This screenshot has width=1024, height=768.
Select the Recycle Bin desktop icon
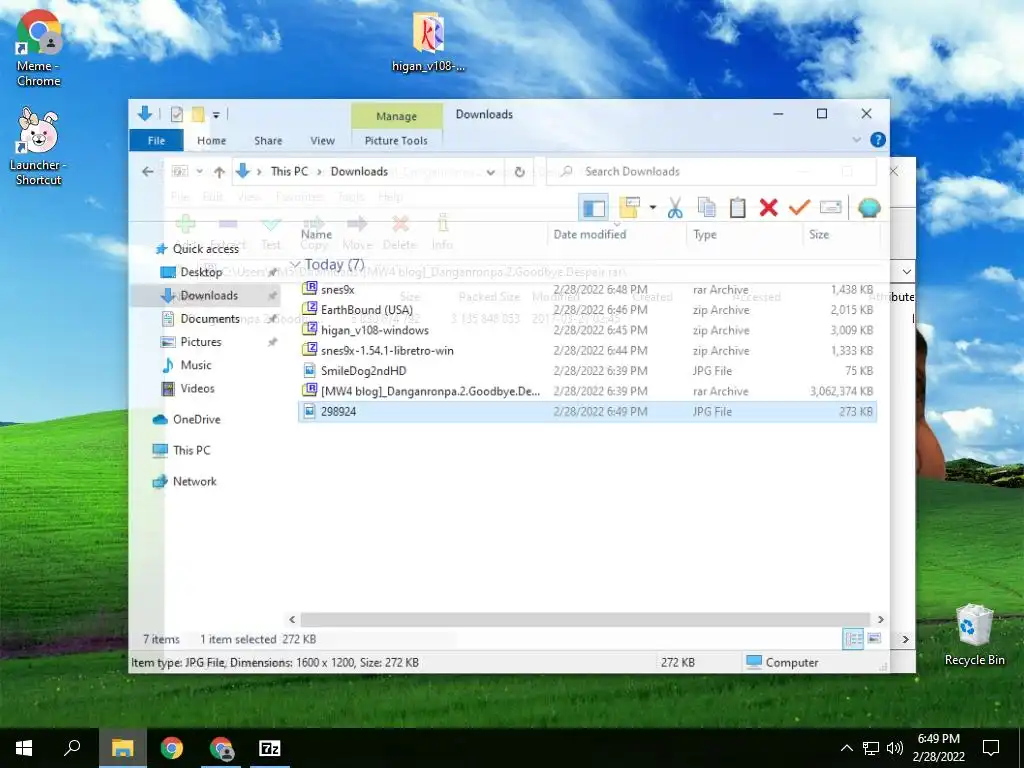[x=974, y=635]
